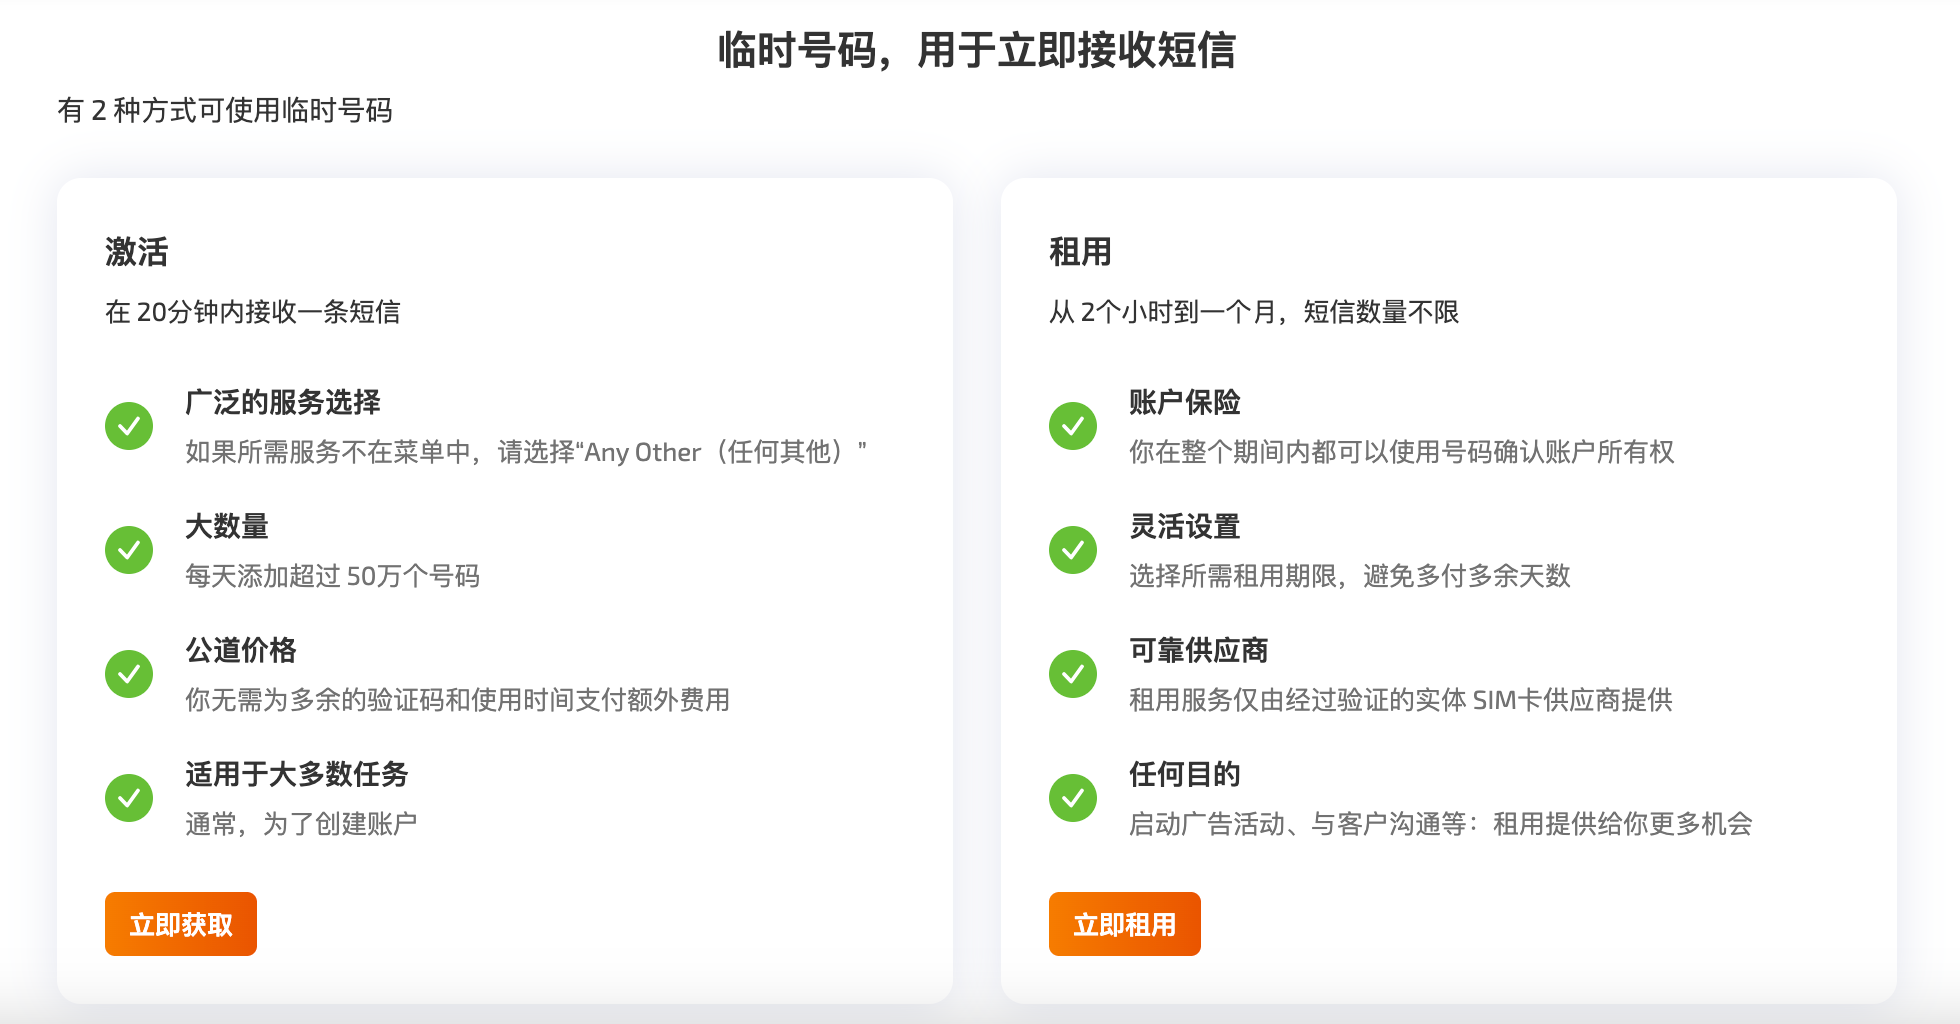Click the green checkmark beside 可靠供应商
The width and height of the screenshot is (1960, 1024).
pos(1072,673)
